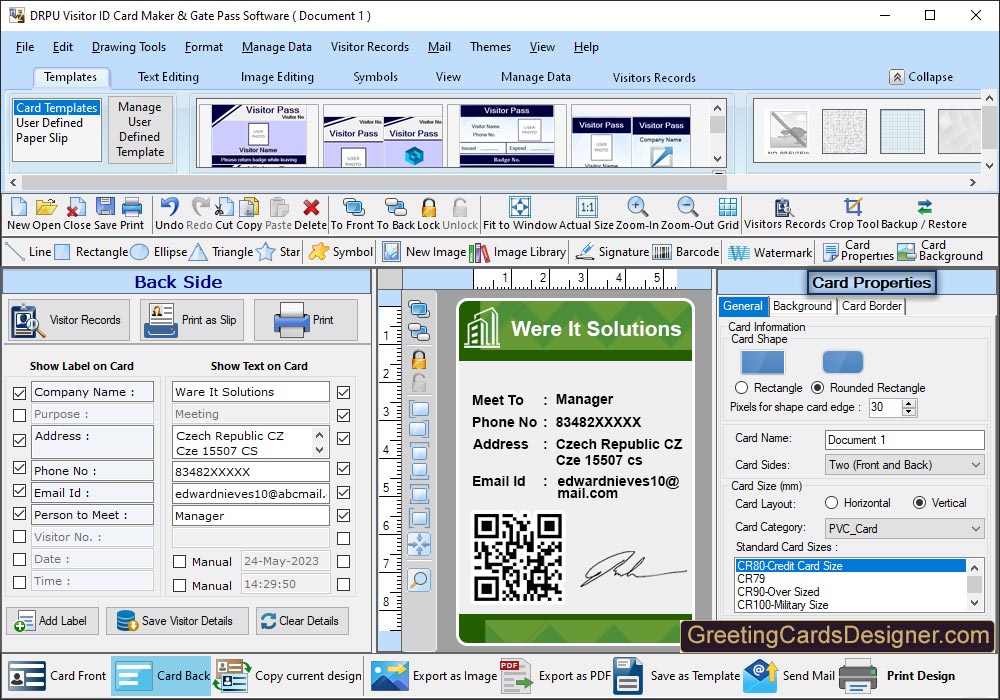This screenshot has width=1000, height=700.
Task: Open the Background properties tab
Action: tap(802, 306)
